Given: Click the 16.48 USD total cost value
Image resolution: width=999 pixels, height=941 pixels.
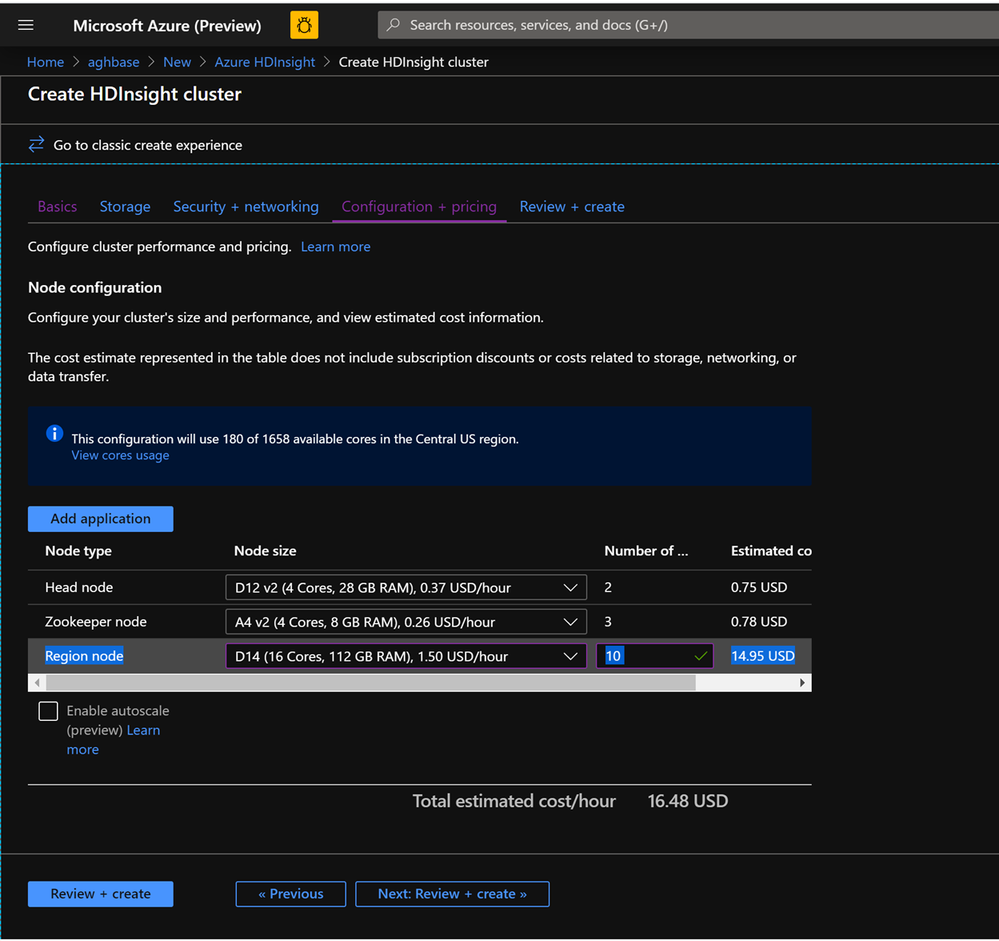Looking at the screenshot, I should (687, 801).
